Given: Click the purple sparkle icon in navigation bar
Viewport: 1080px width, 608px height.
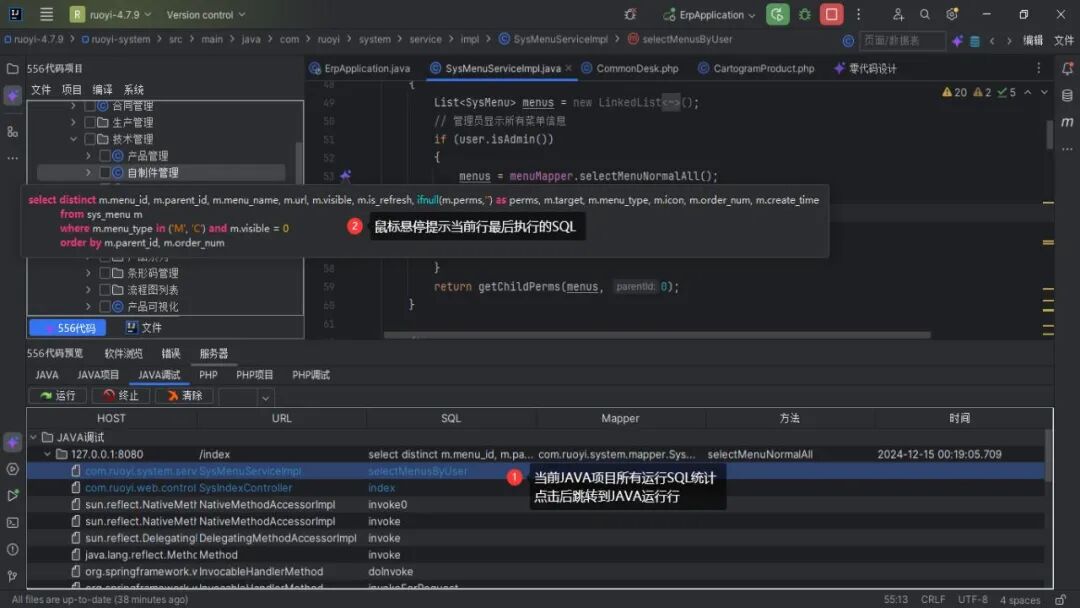Looking at the screenshot, I should click(x=957, y=41).
